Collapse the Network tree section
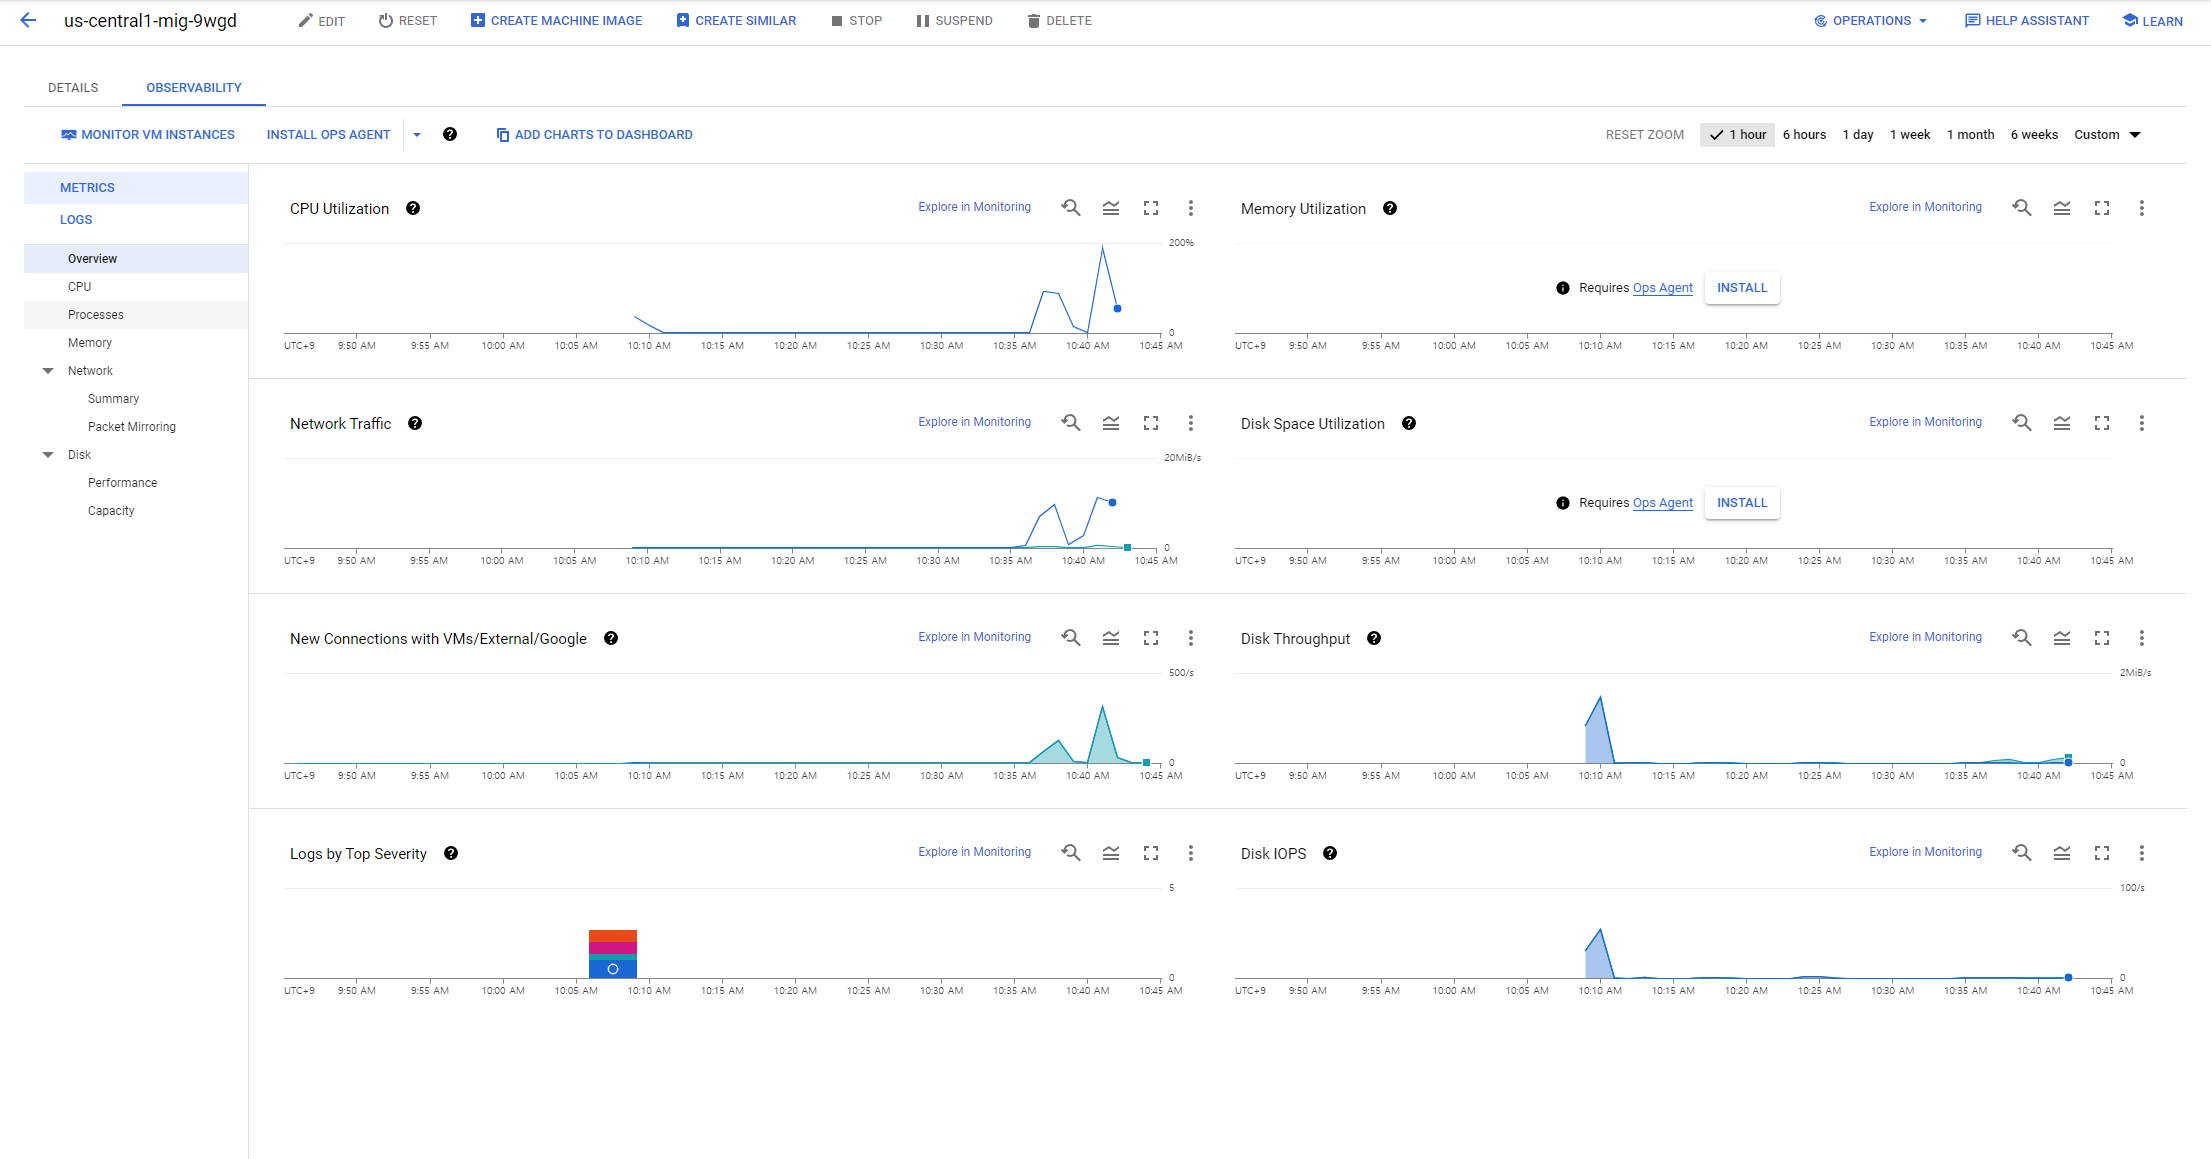This screenshot has height=1159, width=2211. click(48, 371)
